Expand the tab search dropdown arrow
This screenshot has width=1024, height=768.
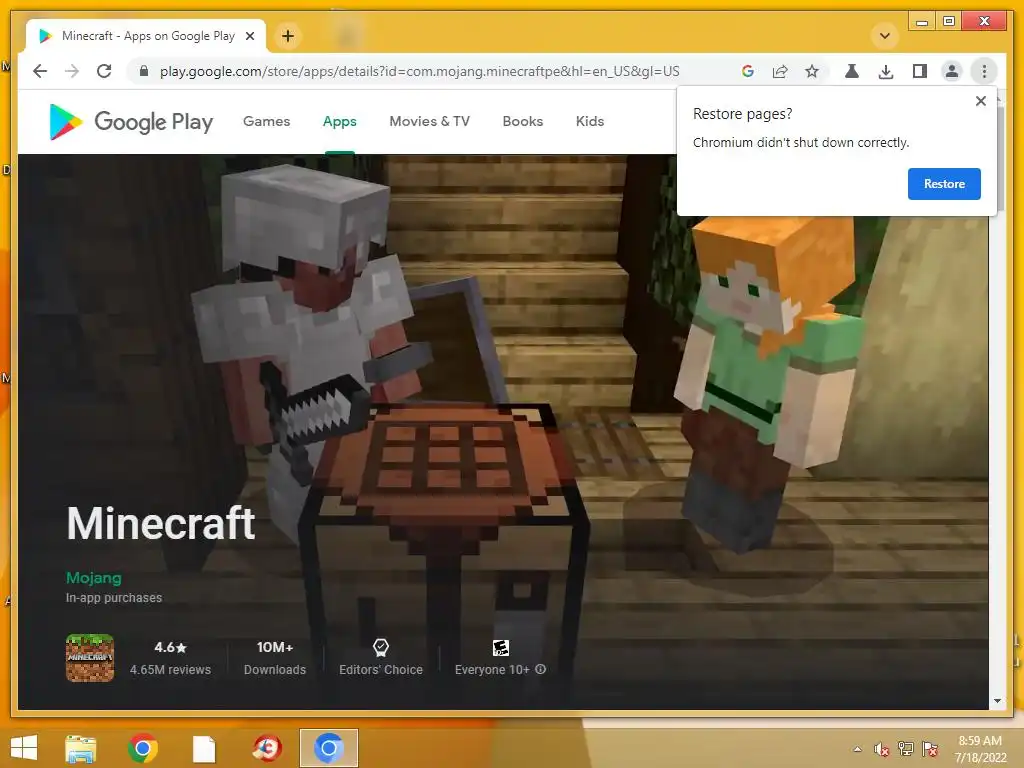coord(885,36)
